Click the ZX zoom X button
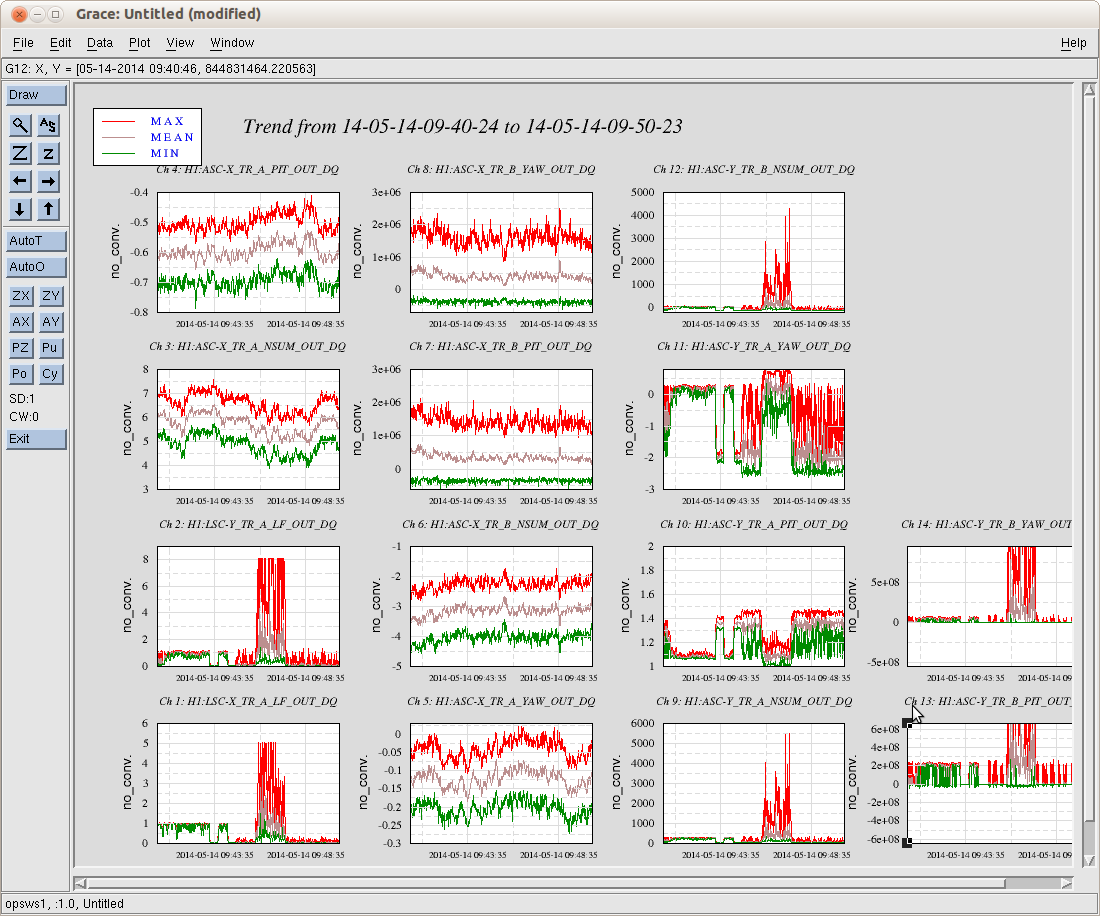Screen dimensions: 1100x916 tap(21, 296)
